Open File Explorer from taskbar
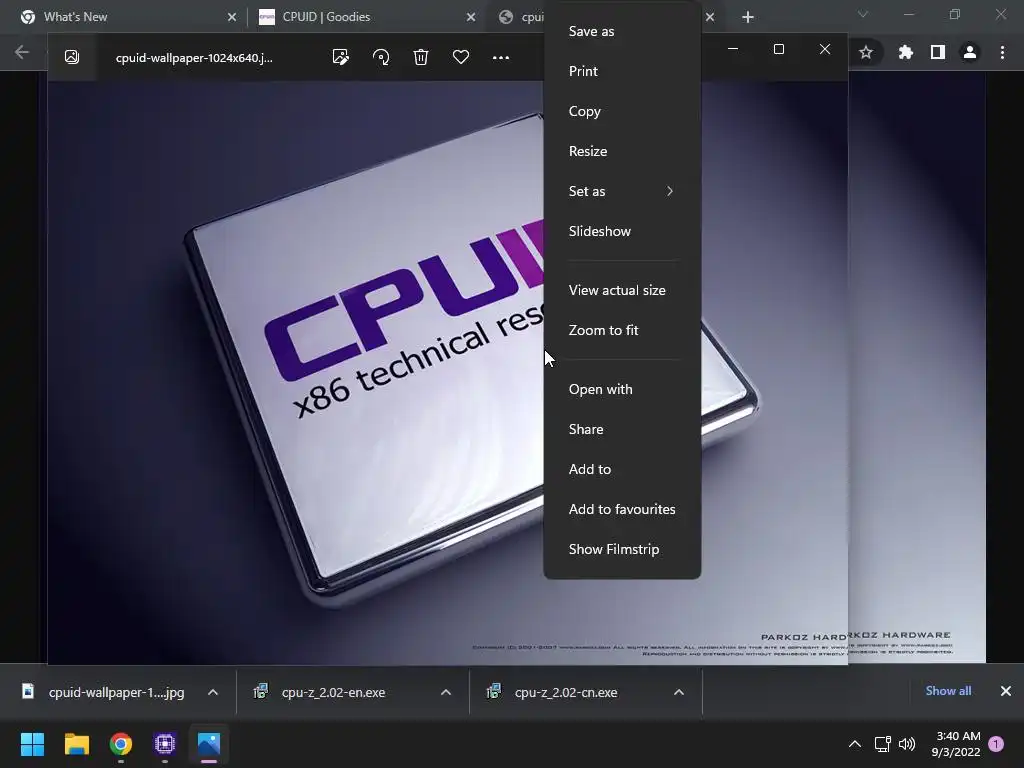The image size is (1024, 768). 76,744
